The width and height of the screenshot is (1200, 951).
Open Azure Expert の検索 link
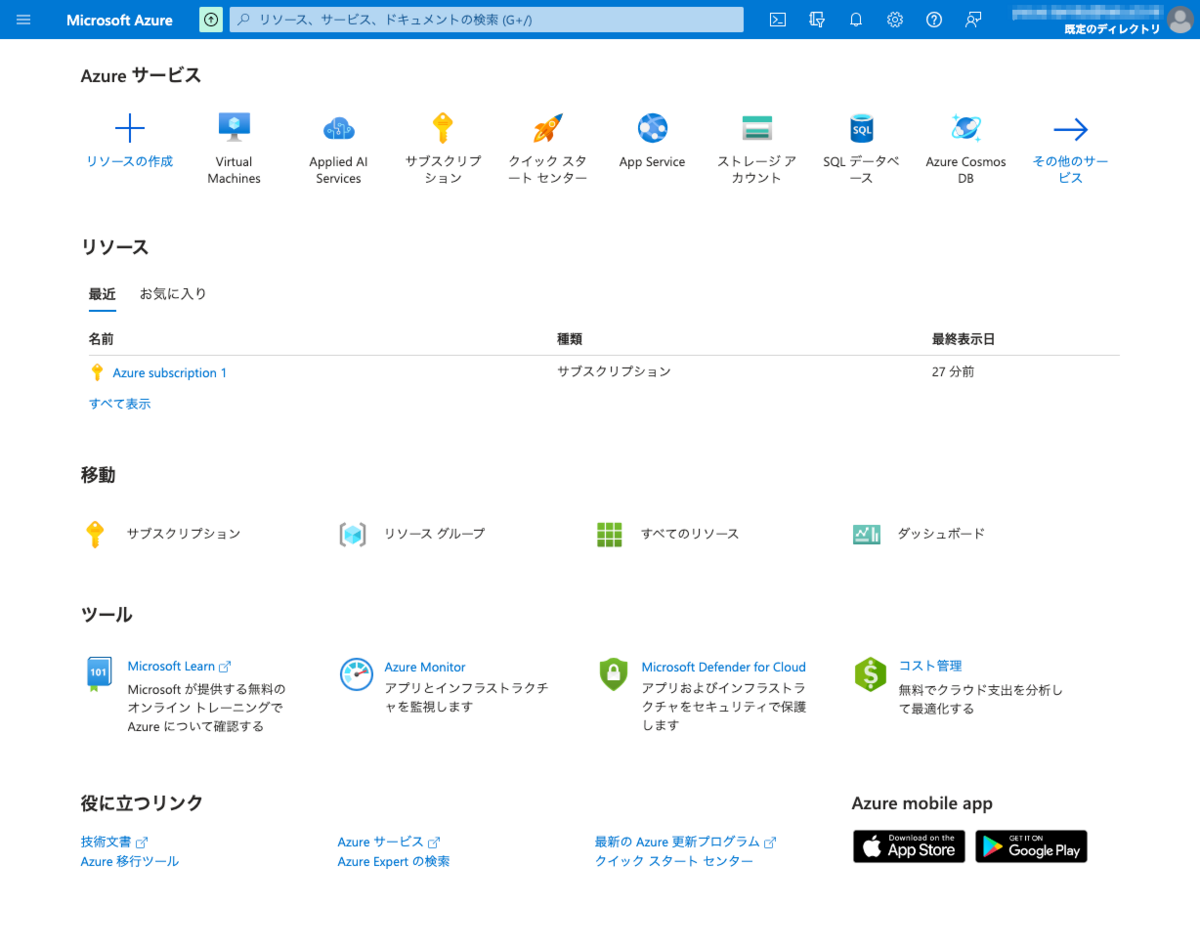point(394,861)
